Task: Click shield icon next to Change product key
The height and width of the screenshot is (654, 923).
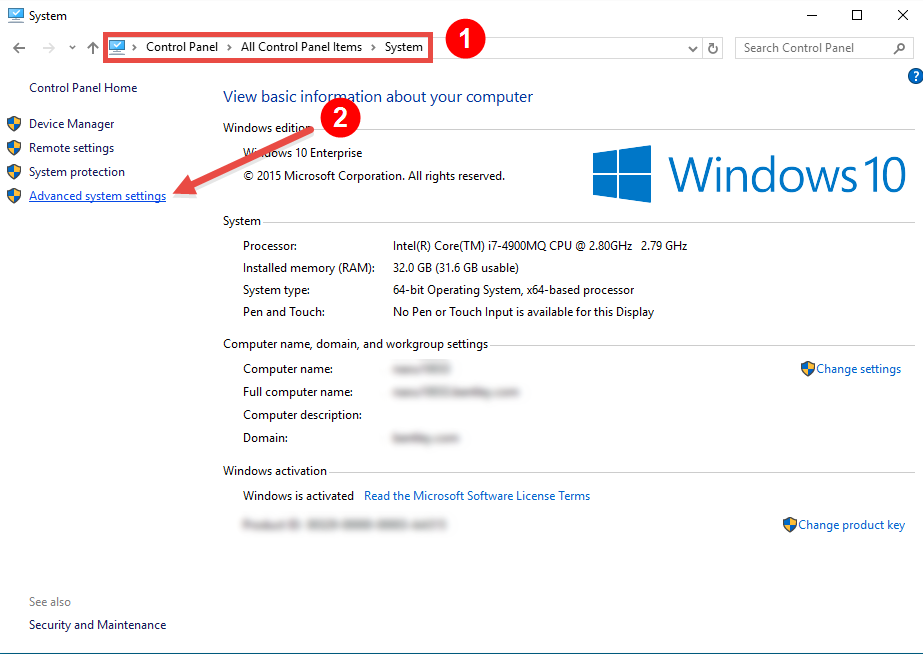Action: point(789,524)
